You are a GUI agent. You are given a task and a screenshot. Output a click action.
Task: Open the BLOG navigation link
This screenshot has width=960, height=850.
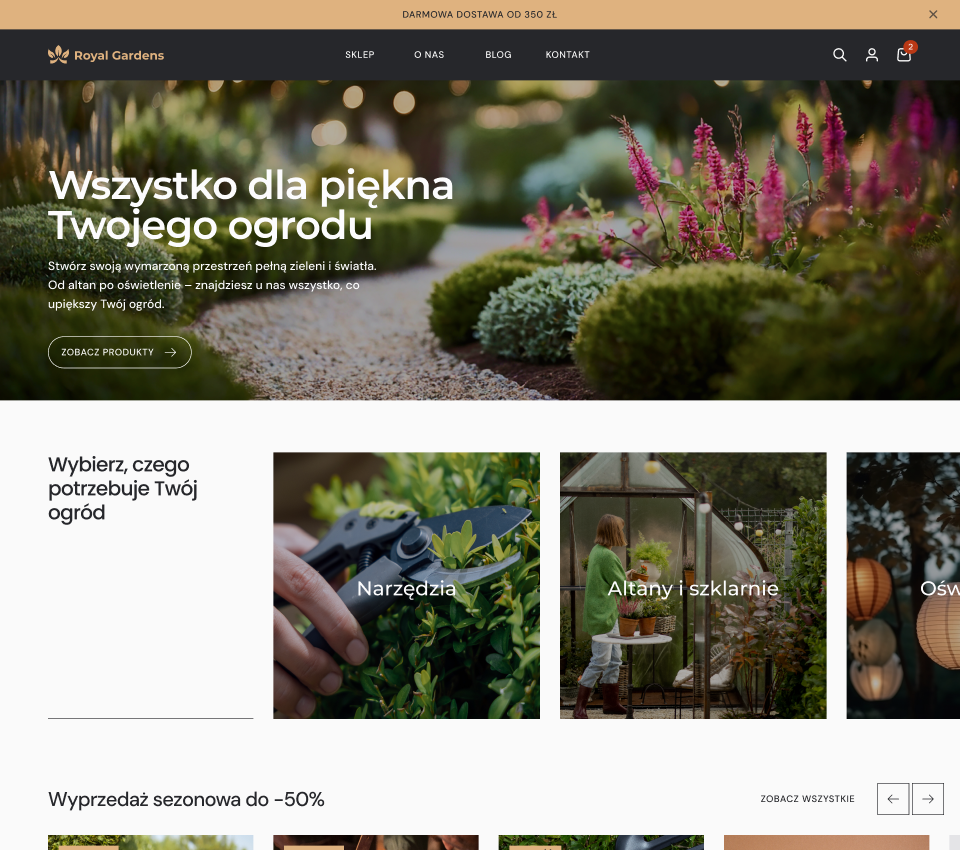[498, 55]
